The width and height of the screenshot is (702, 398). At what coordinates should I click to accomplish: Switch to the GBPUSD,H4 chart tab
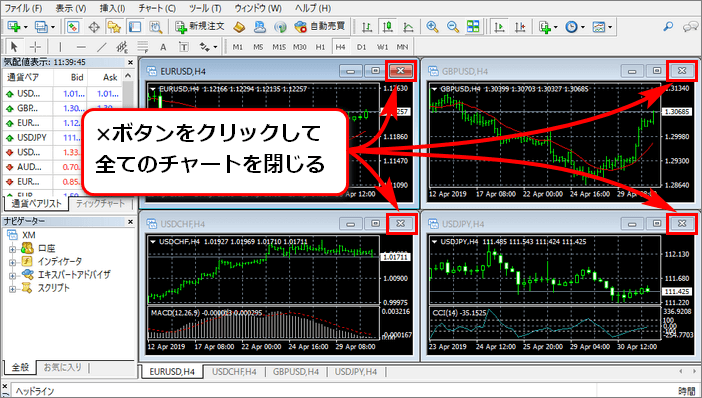coord(295,372)
